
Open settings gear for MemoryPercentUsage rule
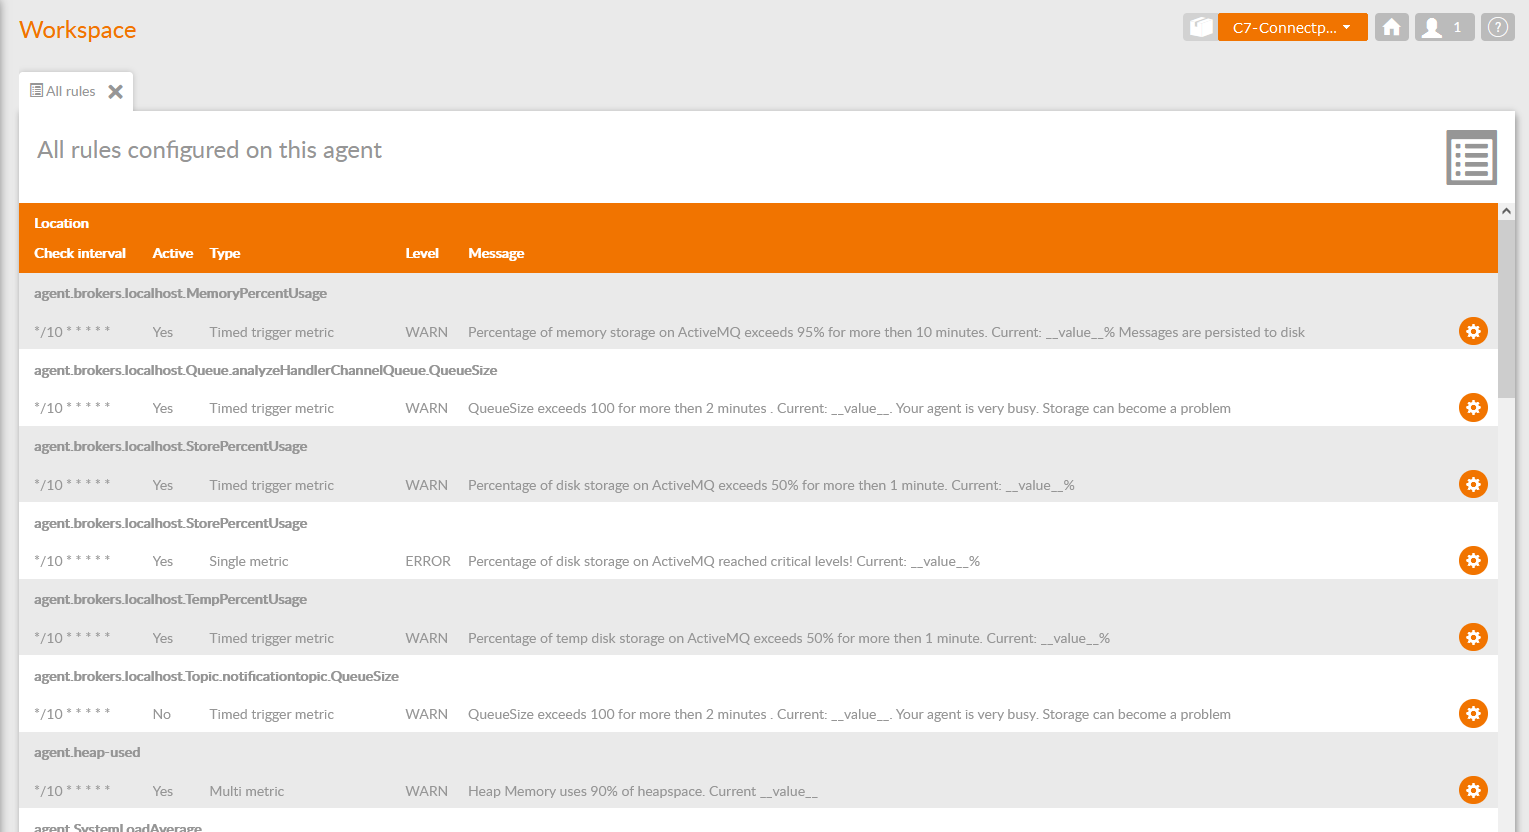click(1472, 331)
